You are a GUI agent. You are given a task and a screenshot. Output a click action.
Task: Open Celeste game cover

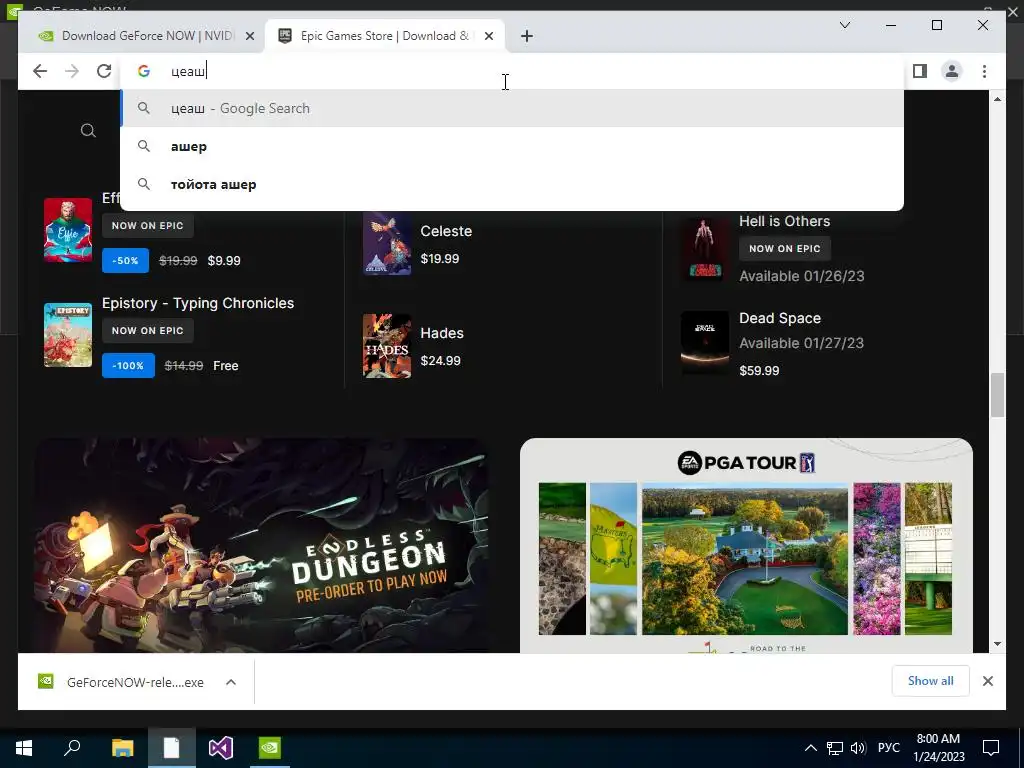click(387, 243)
